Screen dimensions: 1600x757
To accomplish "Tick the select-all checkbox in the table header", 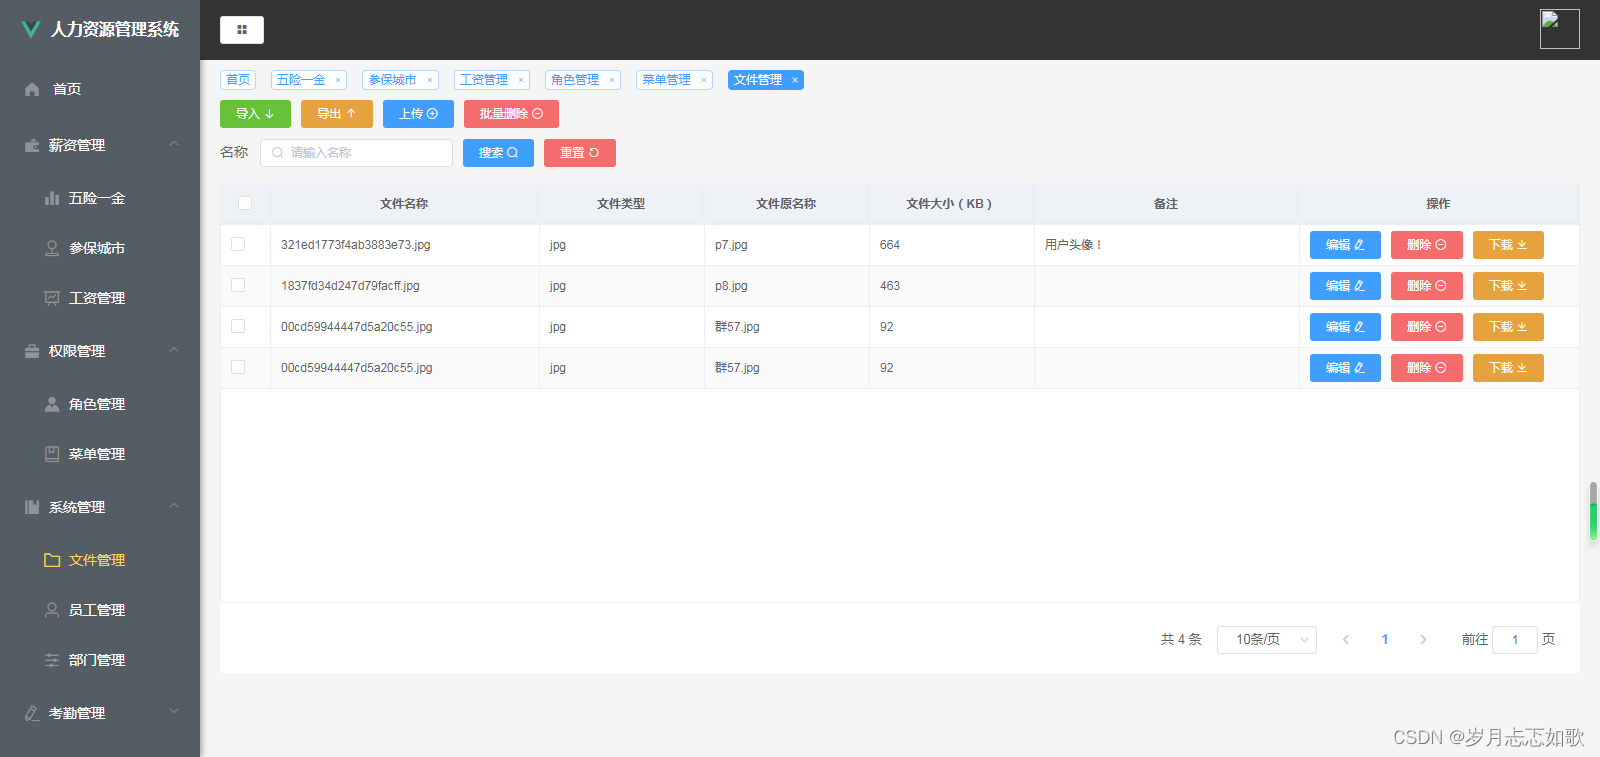I will click(x=245, y=203).
